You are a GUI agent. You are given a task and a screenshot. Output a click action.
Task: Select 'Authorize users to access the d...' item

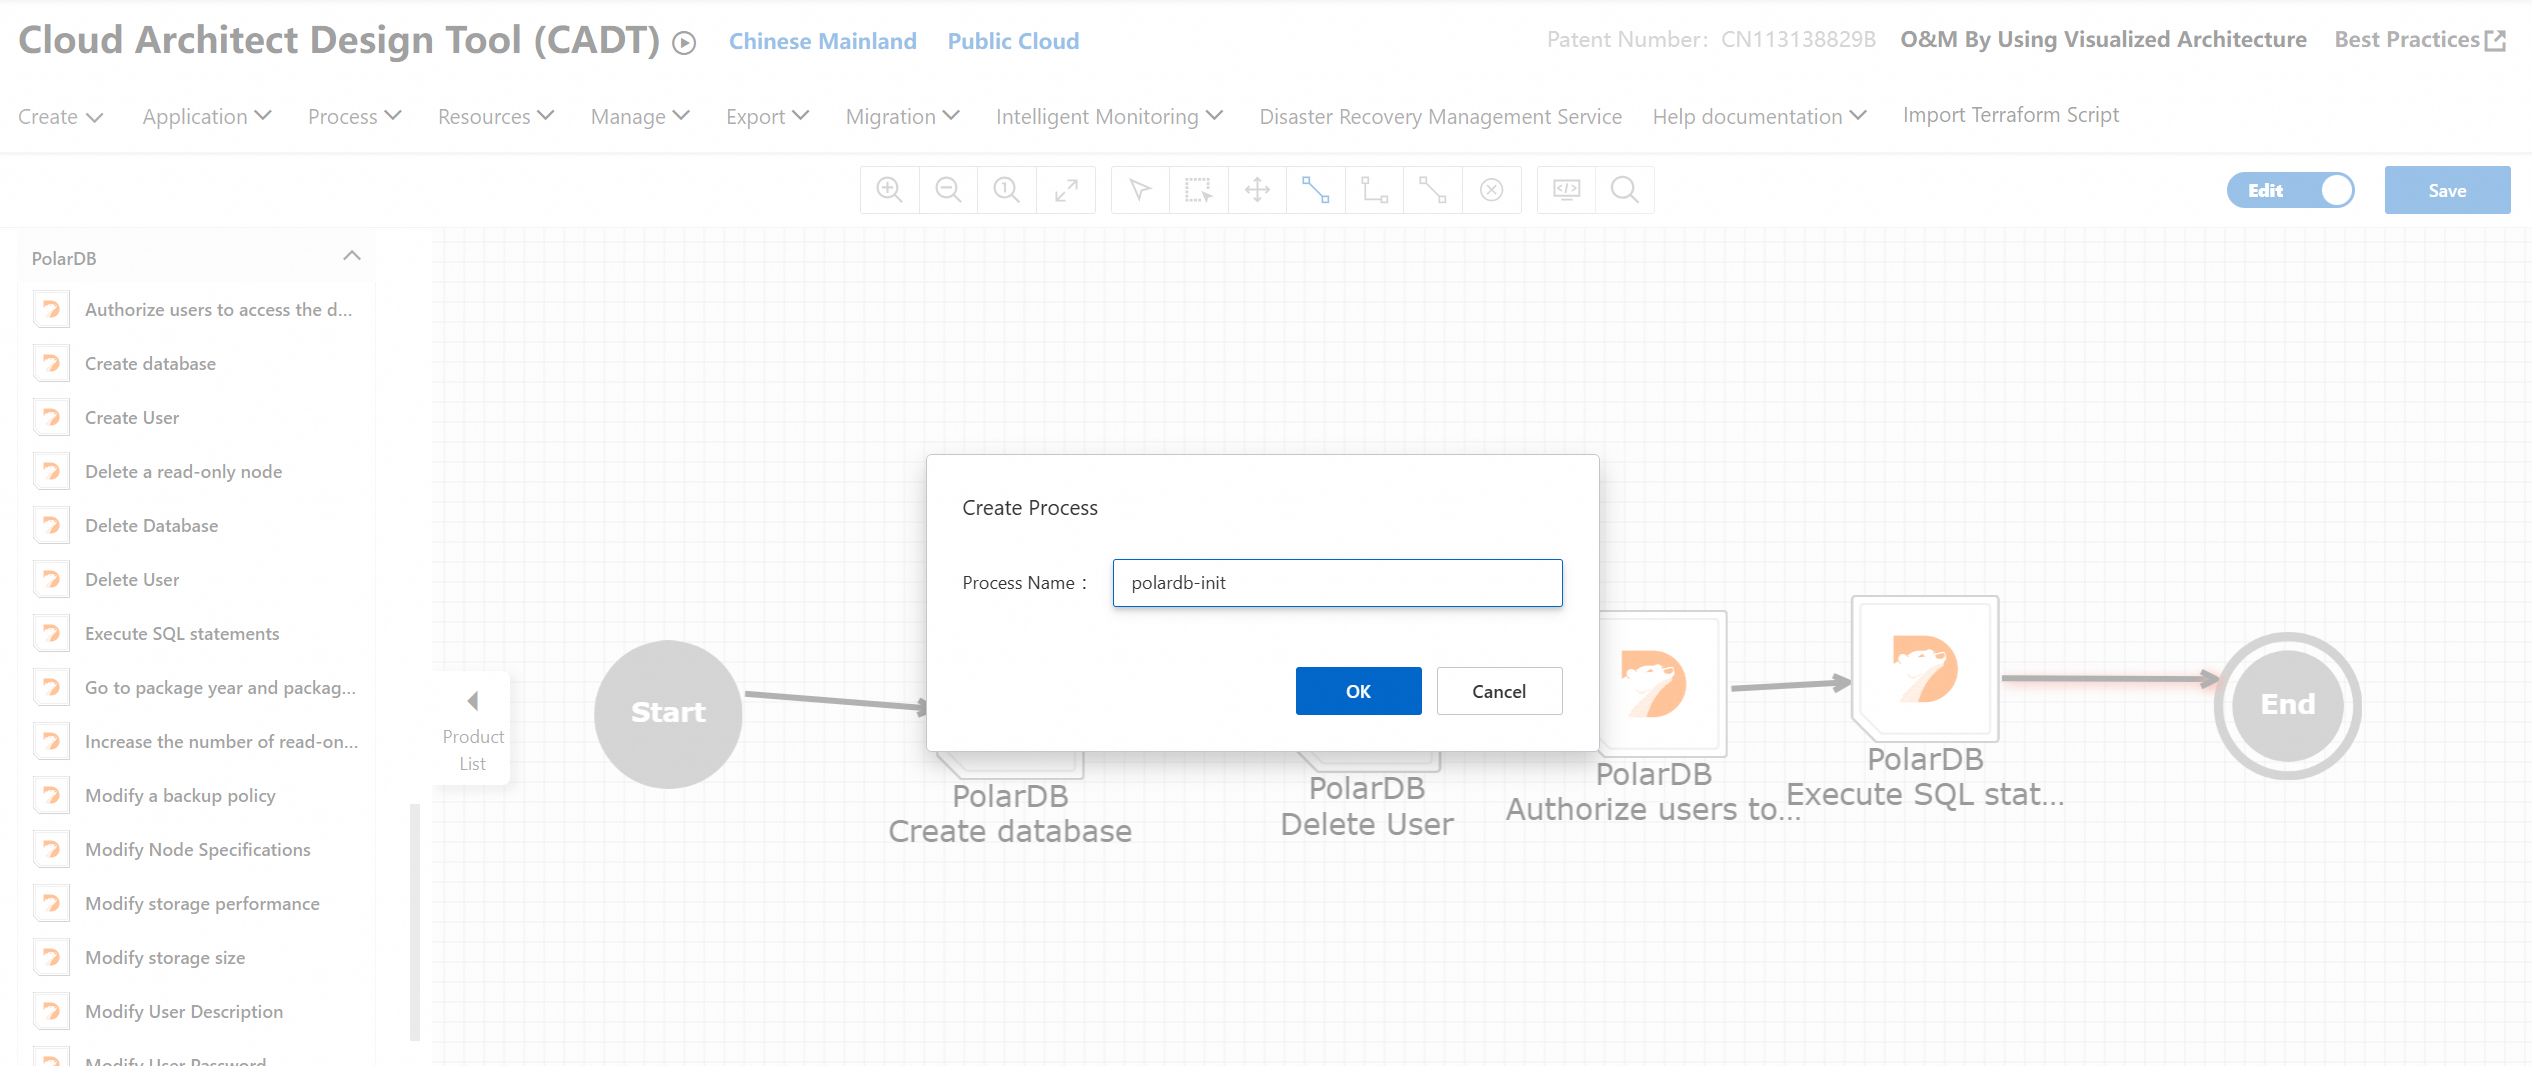[196, 309]
